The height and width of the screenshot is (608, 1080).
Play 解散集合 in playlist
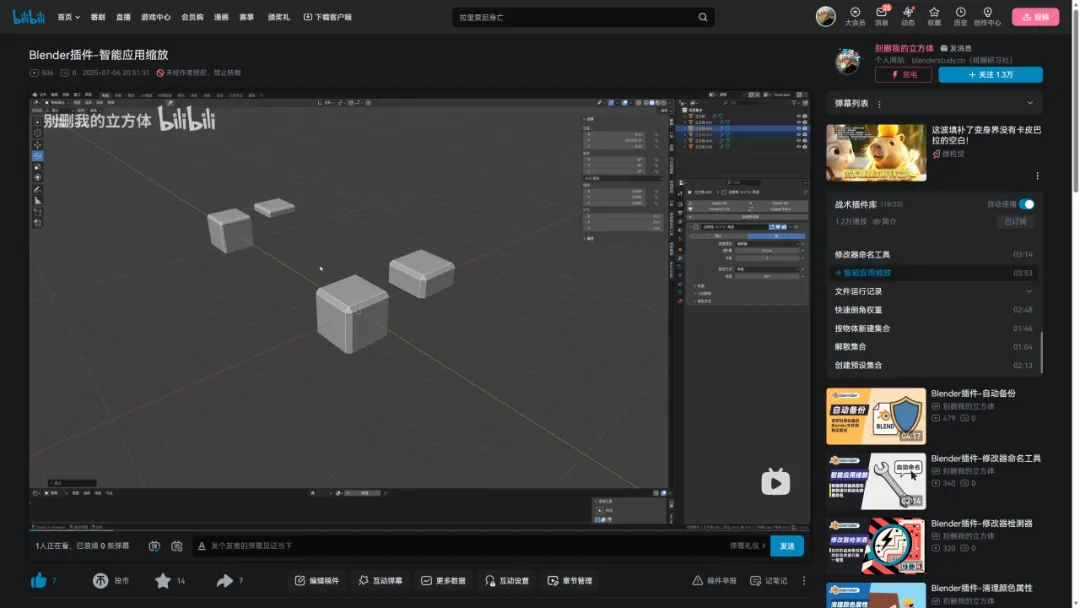[x=933, y=347]
